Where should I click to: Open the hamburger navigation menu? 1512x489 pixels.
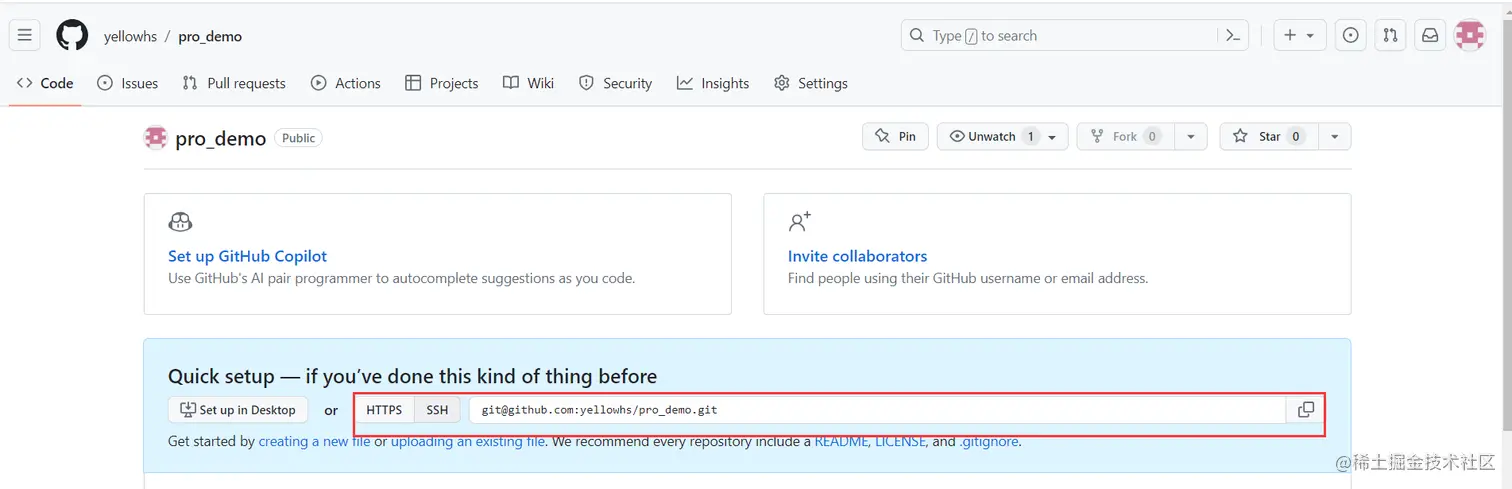click(x=25, y=35)
